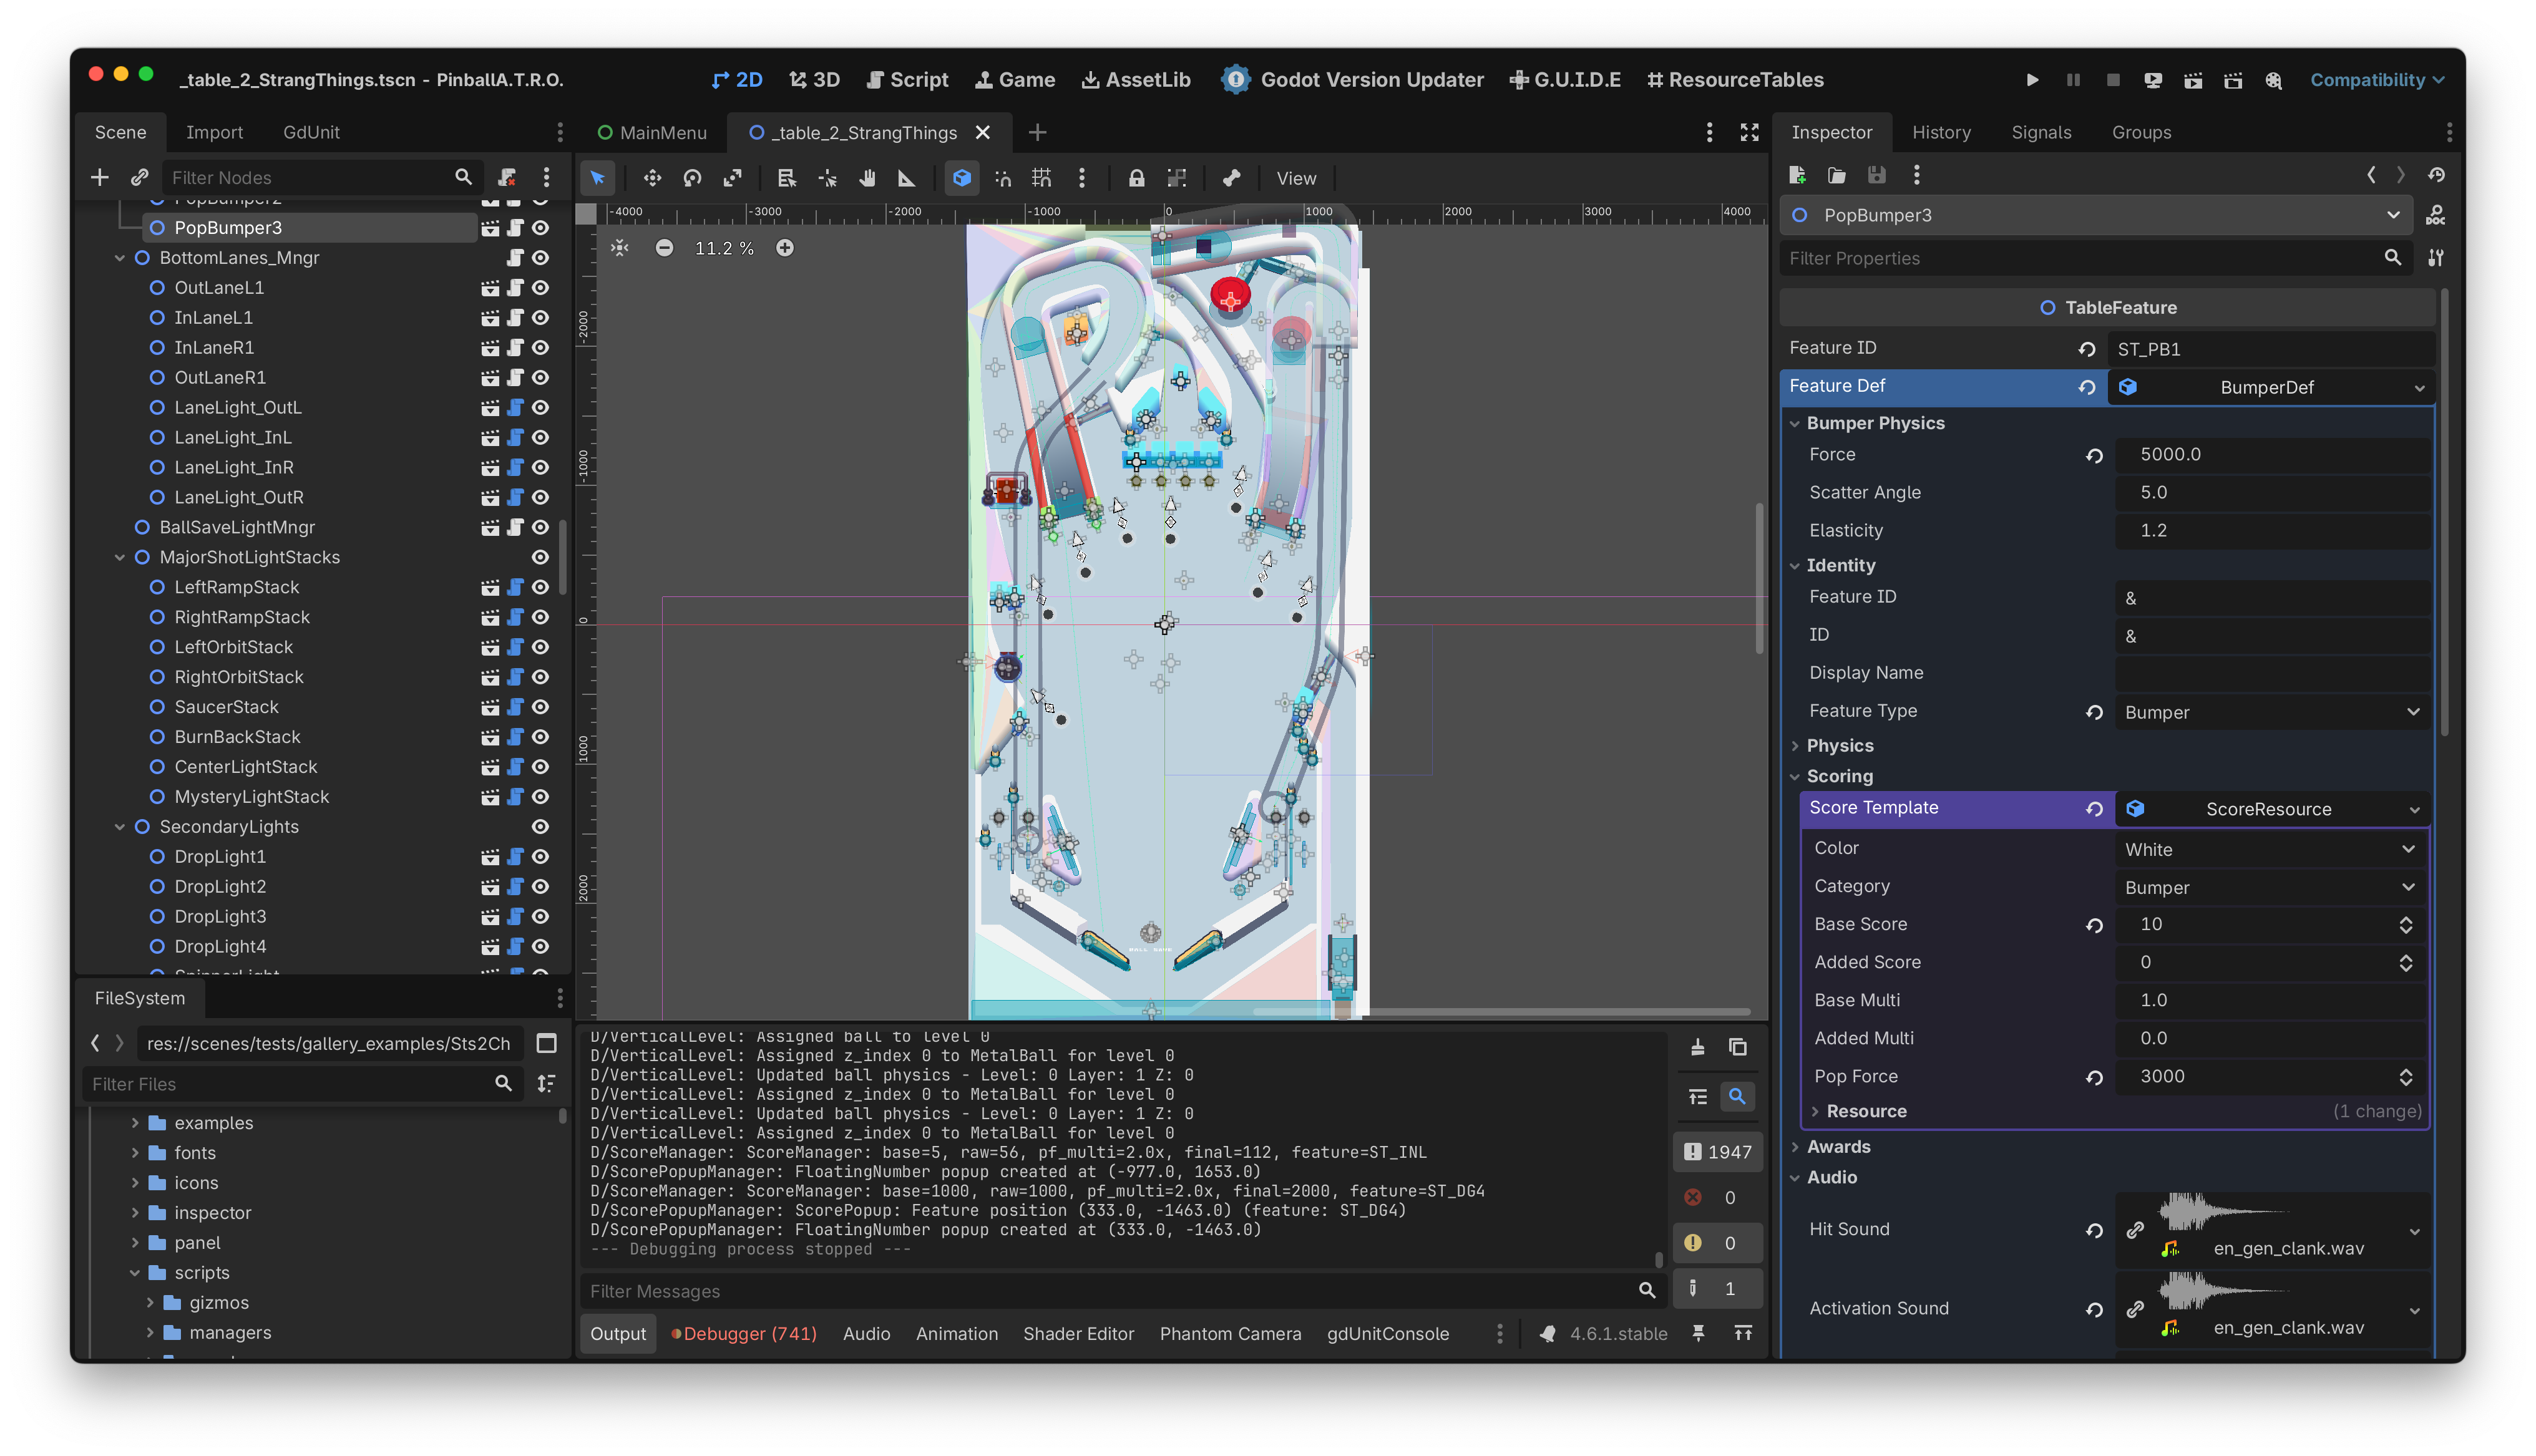Select the Pan Mode hand tool

point(867,178)
